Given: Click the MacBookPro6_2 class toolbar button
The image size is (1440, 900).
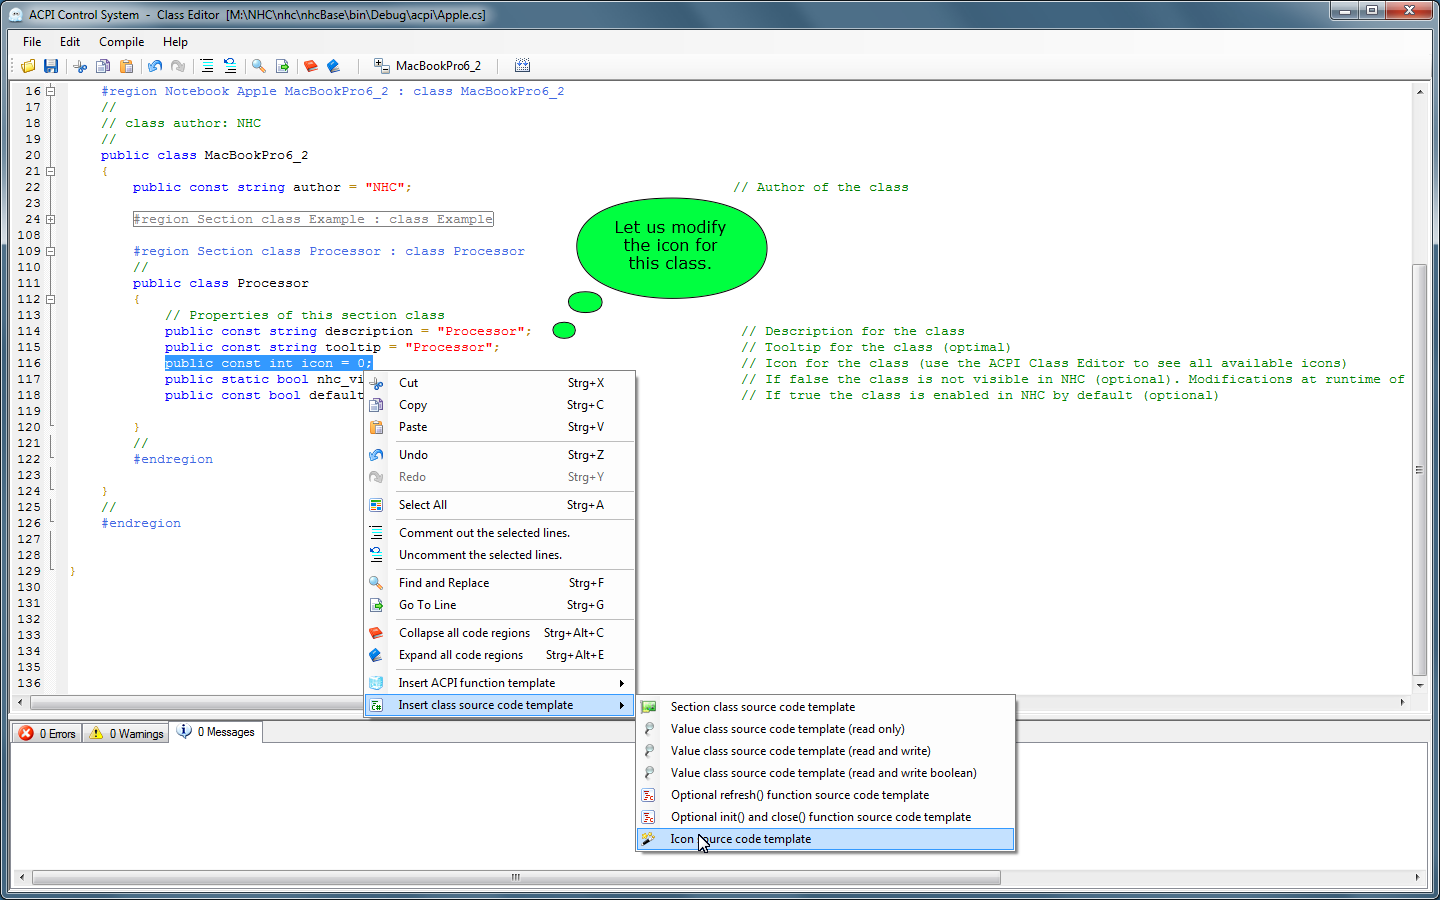Looking at the screenshot, I should pyautogui.click(x=428, y=66).
